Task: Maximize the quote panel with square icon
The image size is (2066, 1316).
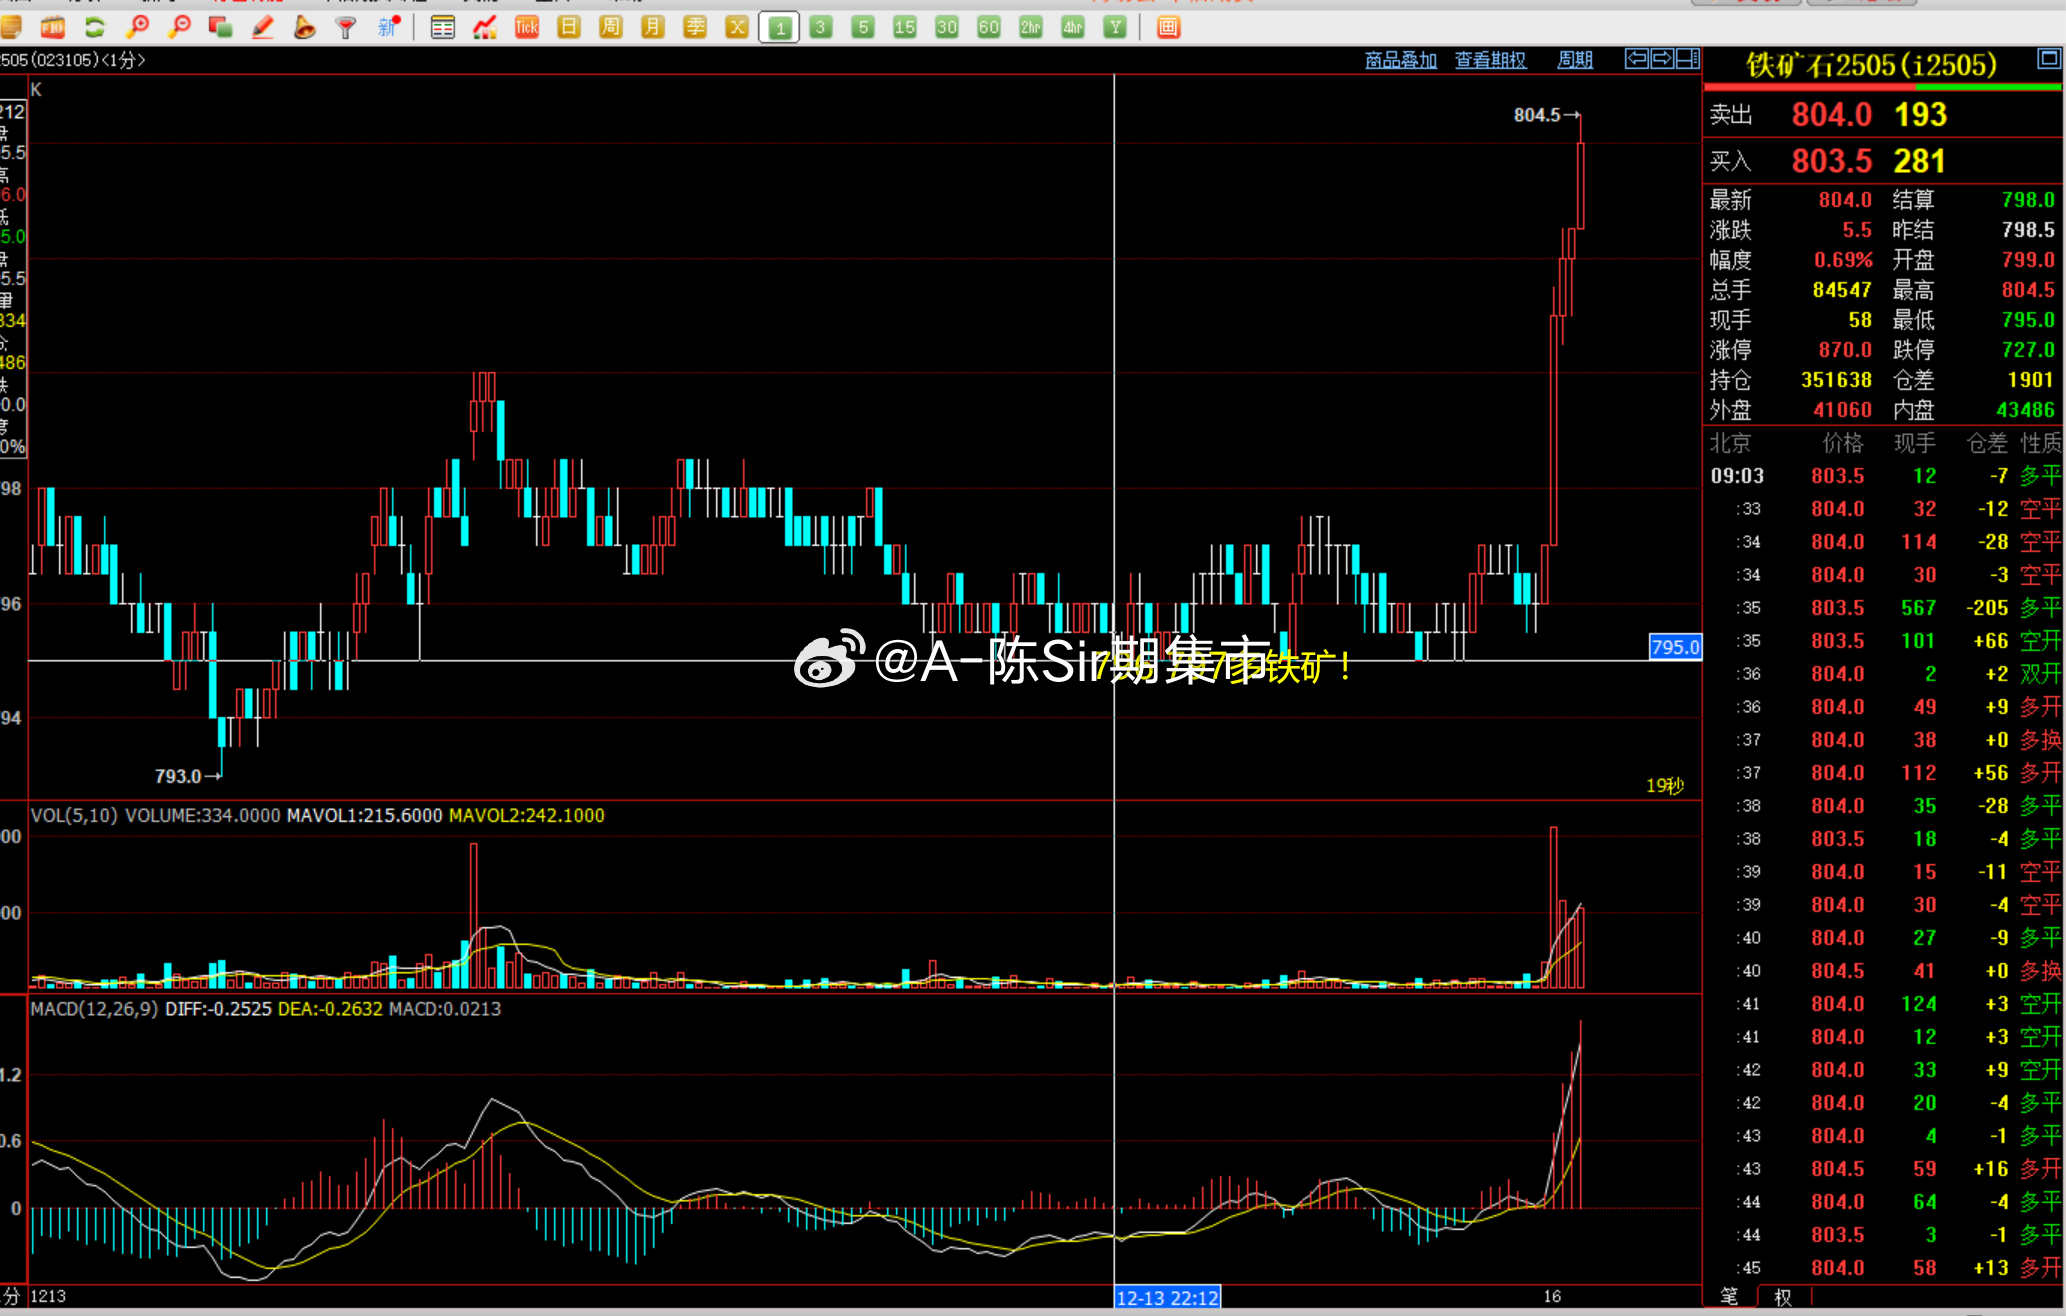Action: 2049,59
